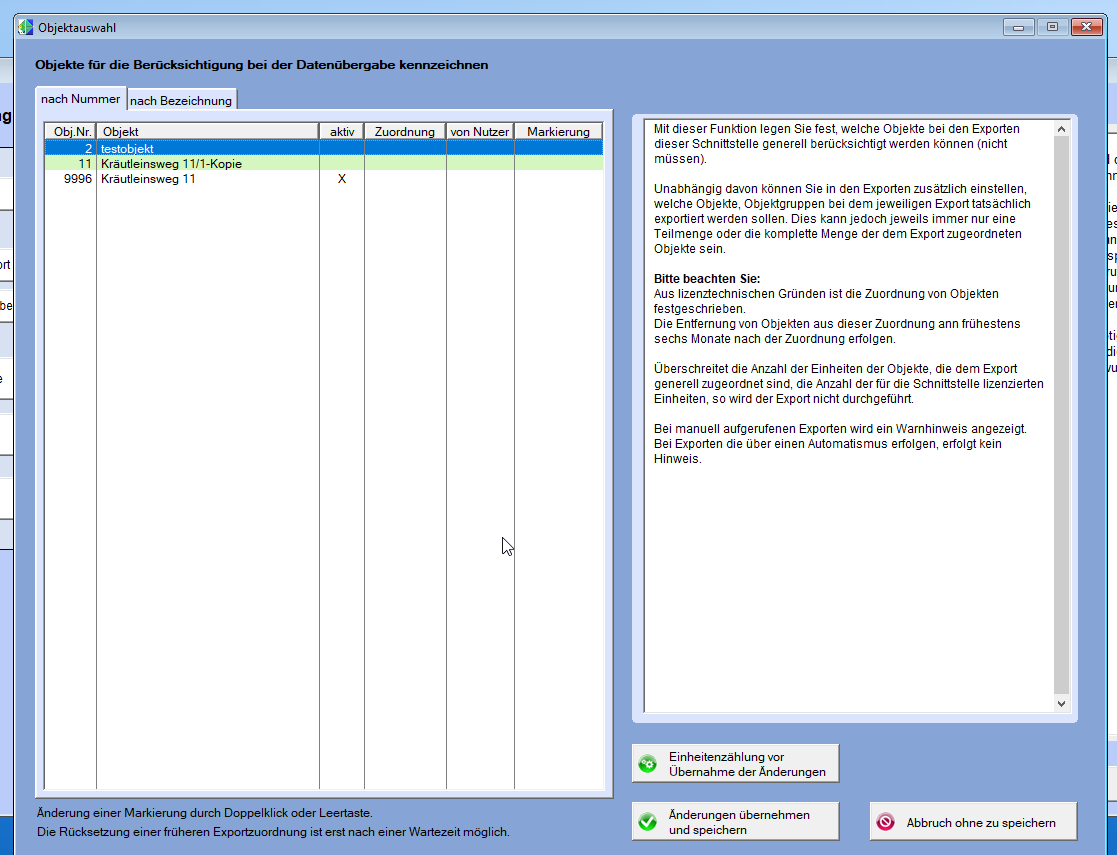Click the Objektauswahl title bar app icon
This screenshot has width=1117, height=855.
tap(25, 27)
